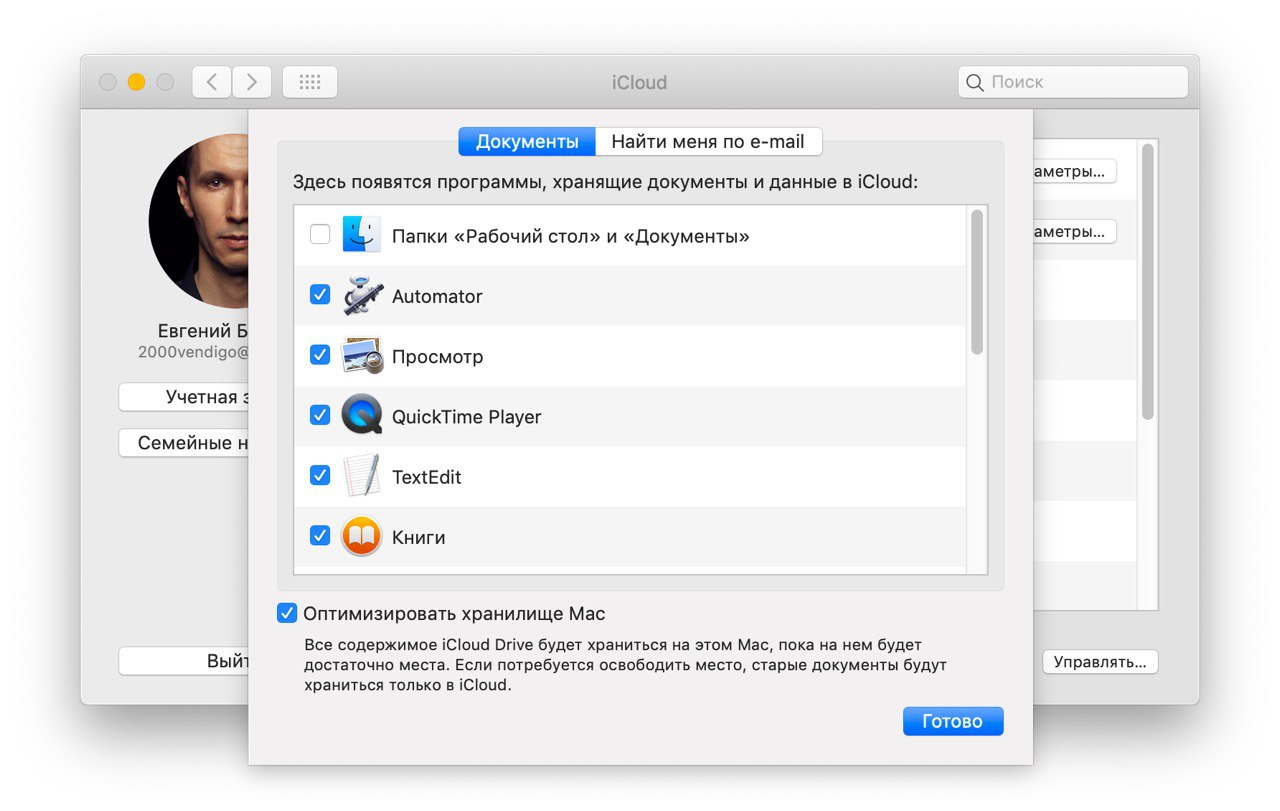The image size is (1280, 811).
Task: Click the lower Параметры... button behind dialog
Action: point(1074,231)
